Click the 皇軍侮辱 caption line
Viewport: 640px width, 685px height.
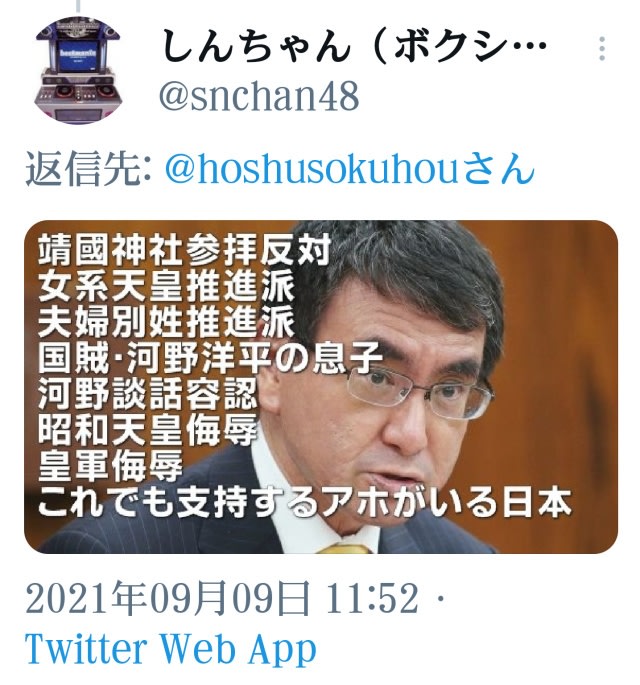tap(110, 466)
